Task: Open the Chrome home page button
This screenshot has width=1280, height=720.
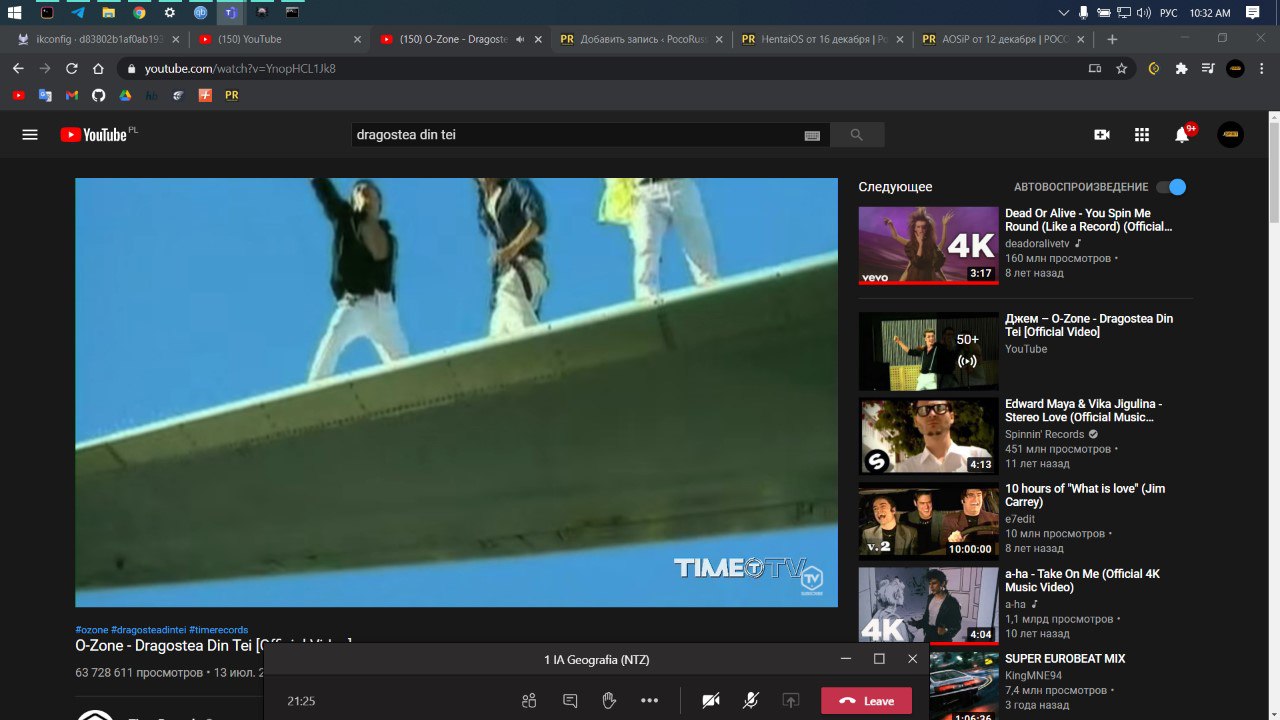Action: (98, 69)
